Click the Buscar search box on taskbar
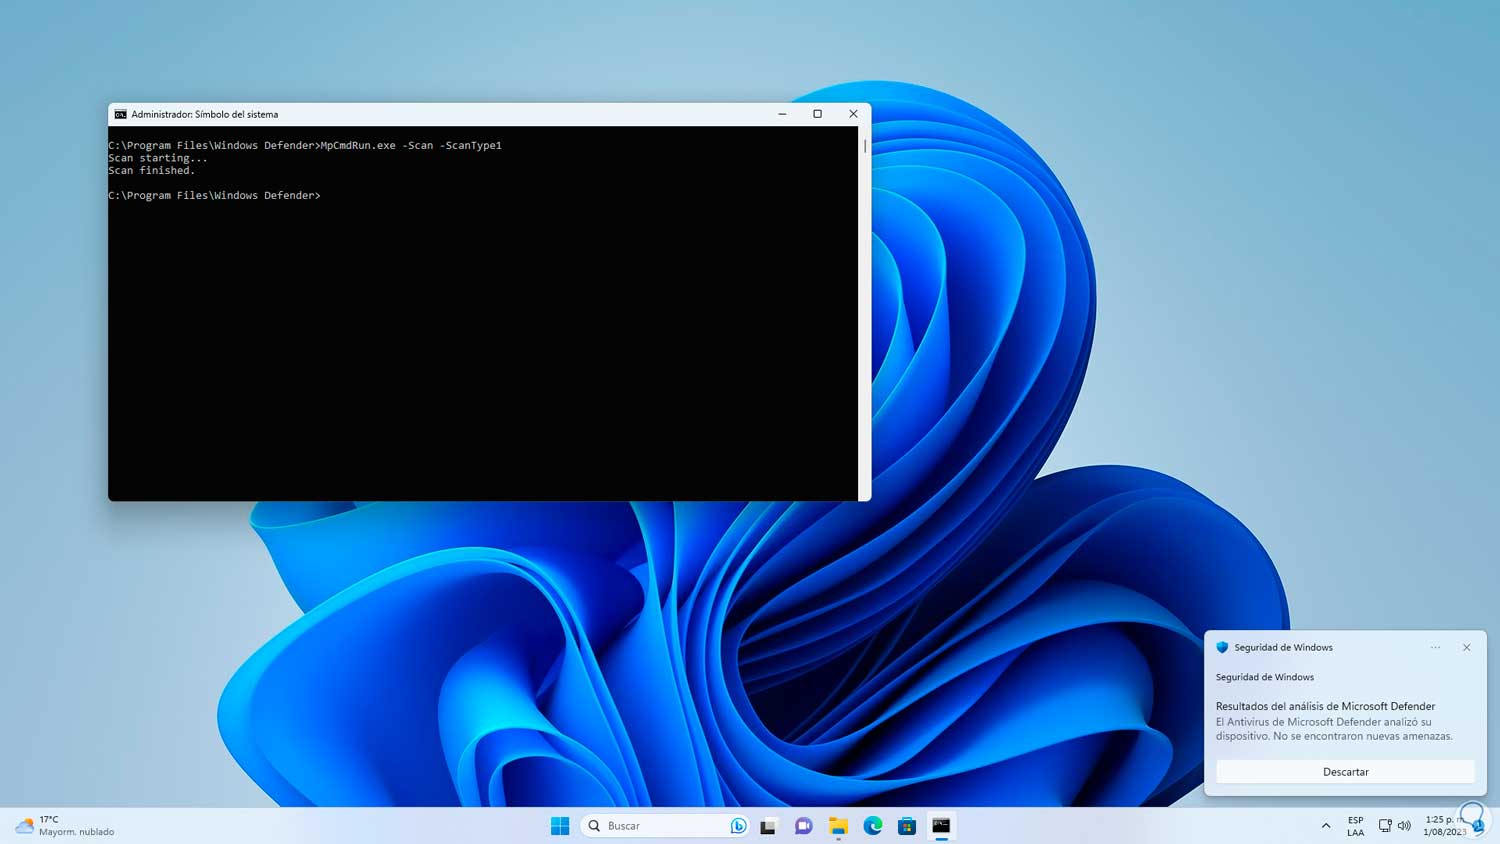The height and width of the screenshot is (844, 1500). click(665, 826)
